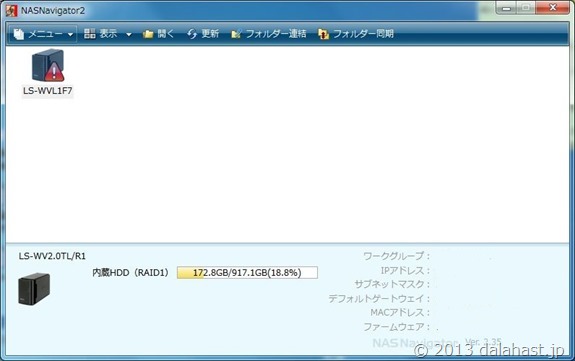Click the デフォルトゲートウェイ field label

379,299
